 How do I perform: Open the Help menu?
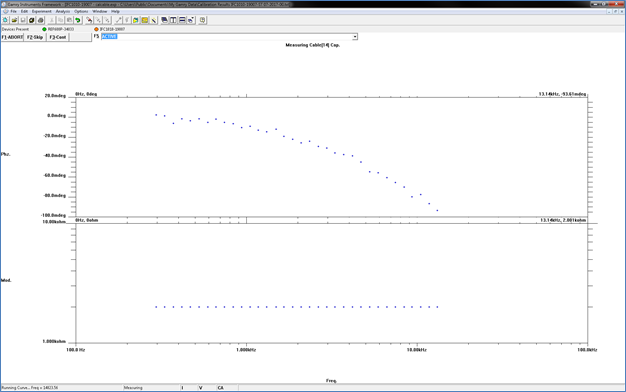(115, 11)
